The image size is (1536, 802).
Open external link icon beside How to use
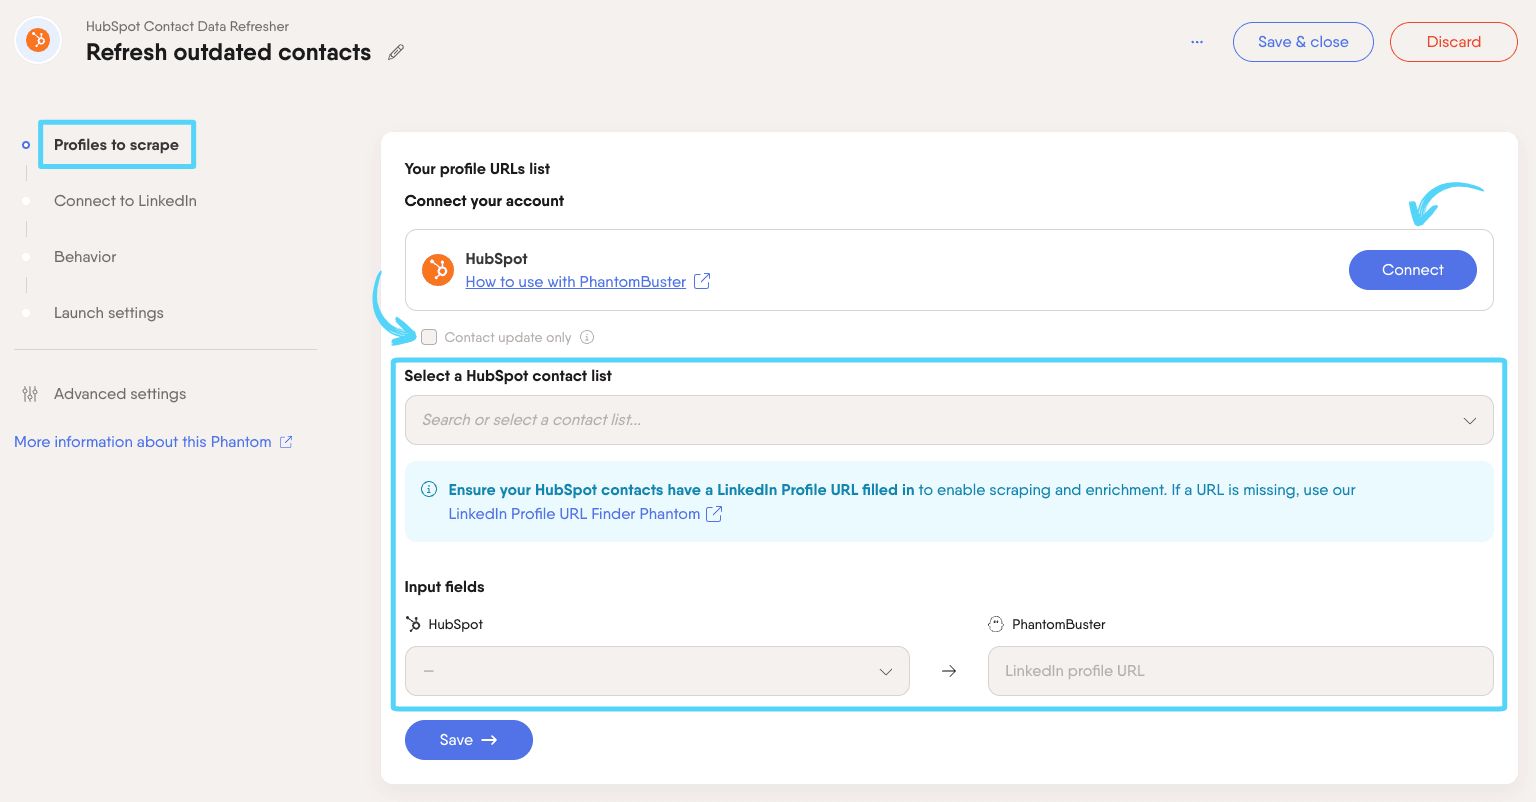click(x=702, y=282)
